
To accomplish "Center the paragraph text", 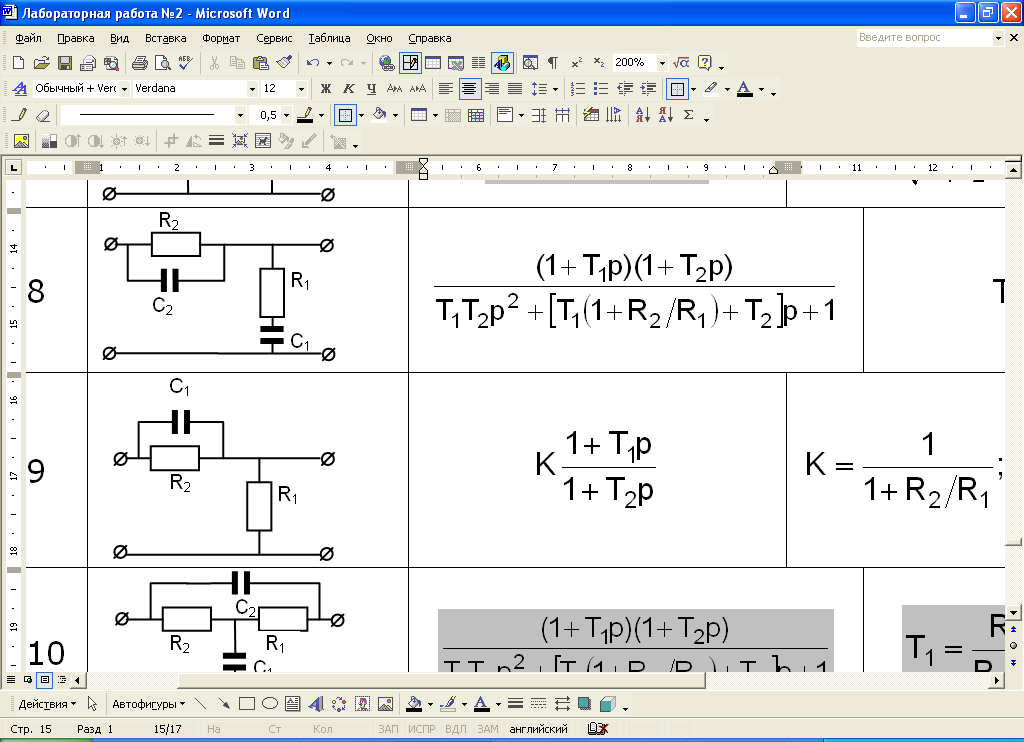I will coord(469,89).
